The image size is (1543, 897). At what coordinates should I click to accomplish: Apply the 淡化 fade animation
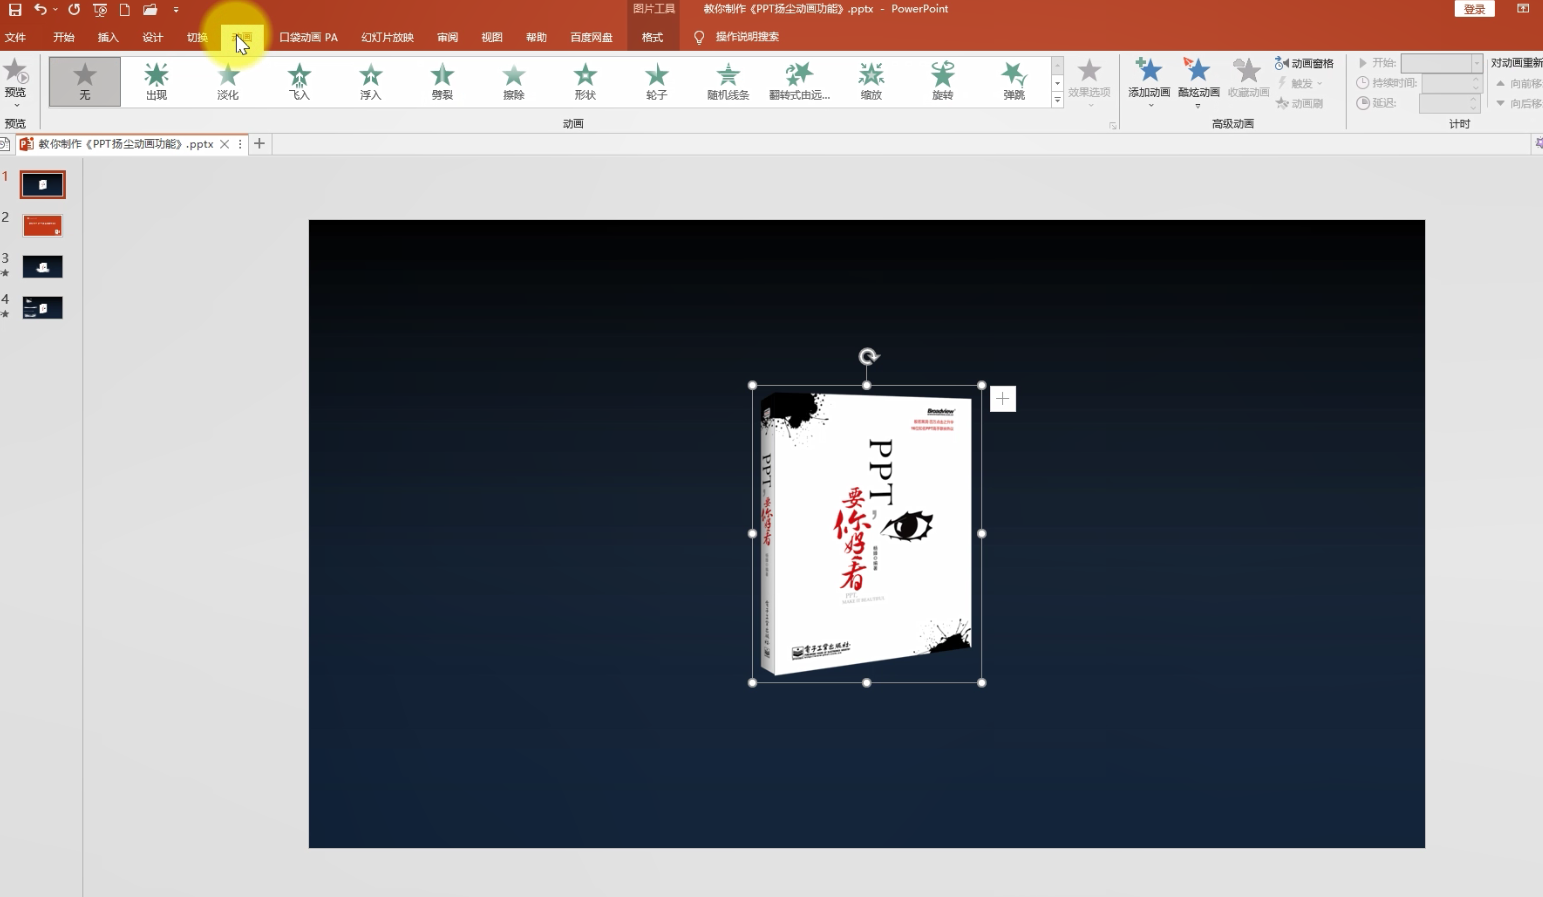[228, 81]
